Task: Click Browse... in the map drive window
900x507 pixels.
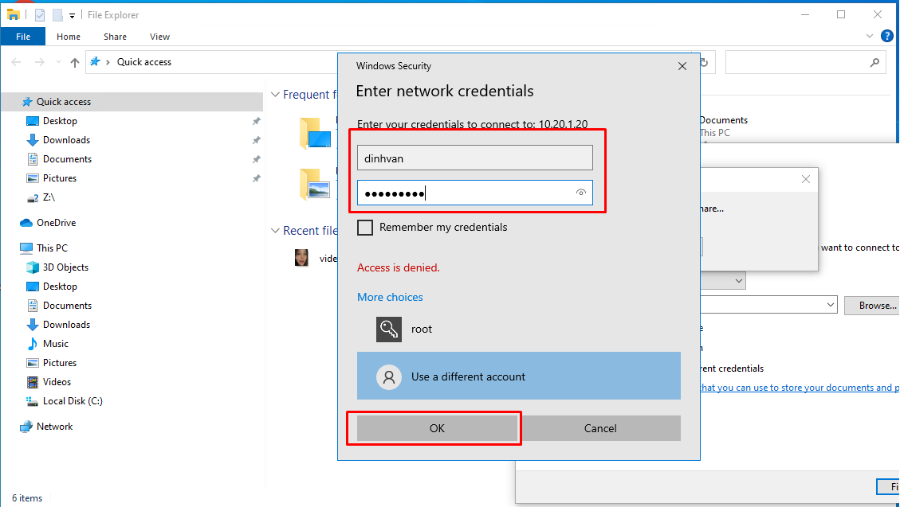Action: tap(872, 305)
